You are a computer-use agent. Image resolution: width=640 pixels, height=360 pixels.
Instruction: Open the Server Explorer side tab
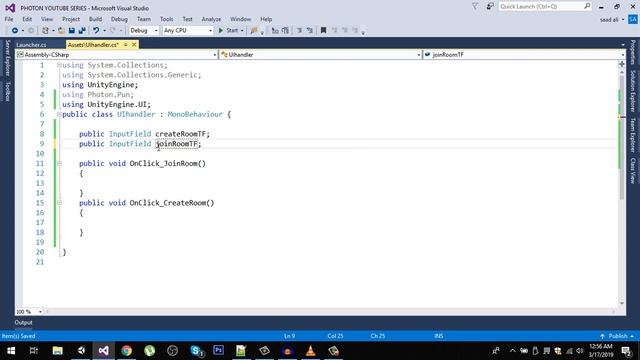(7, 58)
